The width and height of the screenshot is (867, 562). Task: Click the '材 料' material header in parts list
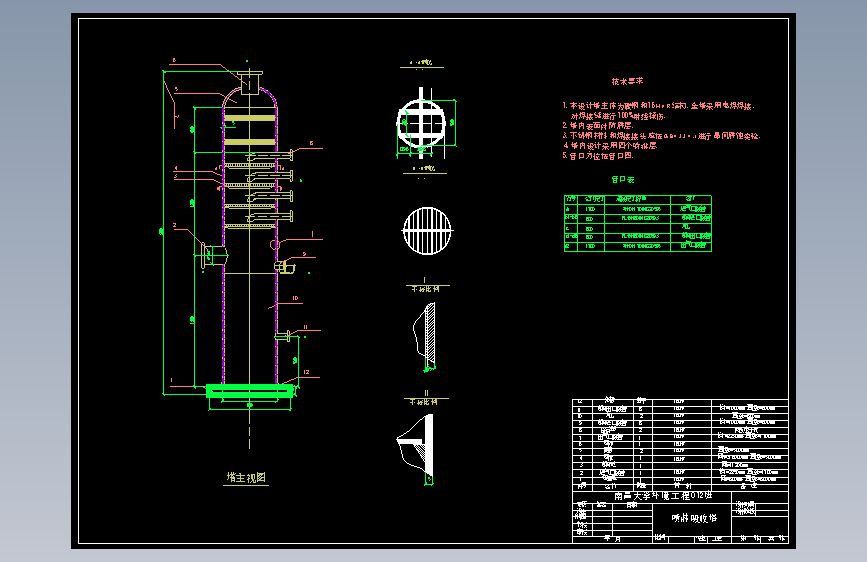tap(681, 486)
